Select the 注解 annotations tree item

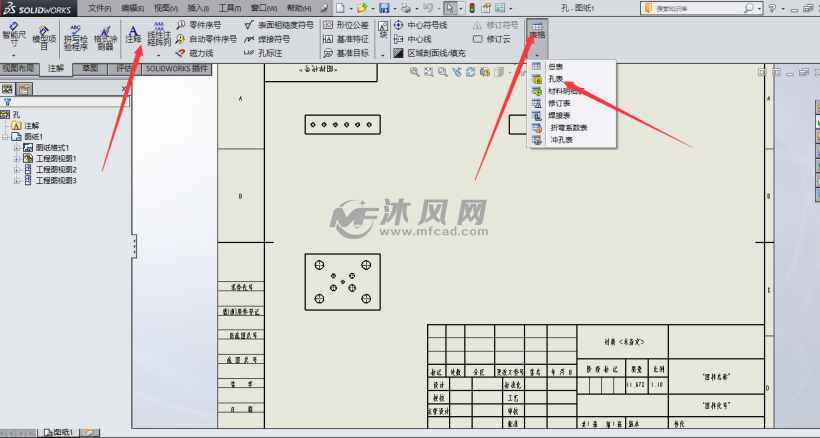point(25,125)
